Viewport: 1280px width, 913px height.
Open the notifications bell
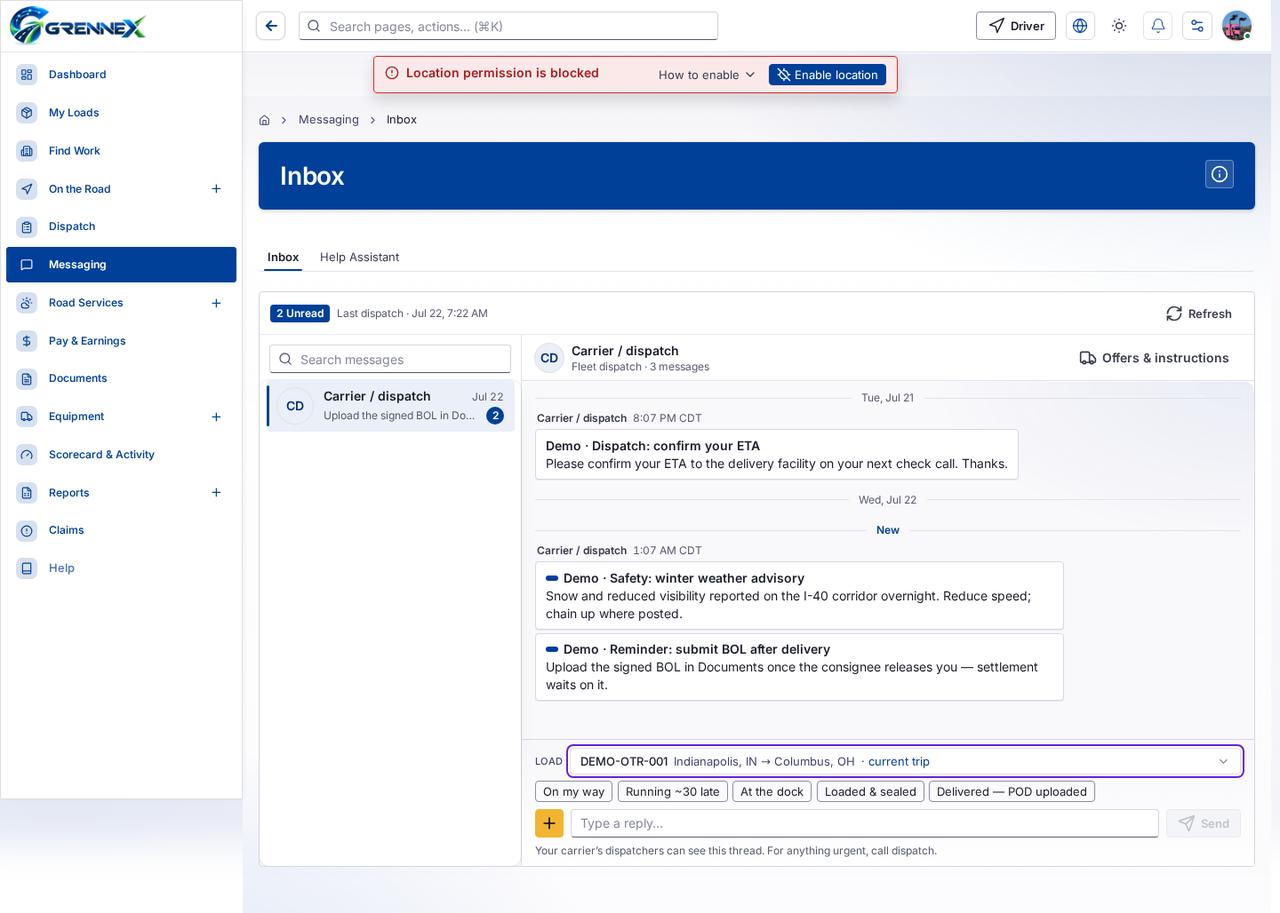point(1158,26)
